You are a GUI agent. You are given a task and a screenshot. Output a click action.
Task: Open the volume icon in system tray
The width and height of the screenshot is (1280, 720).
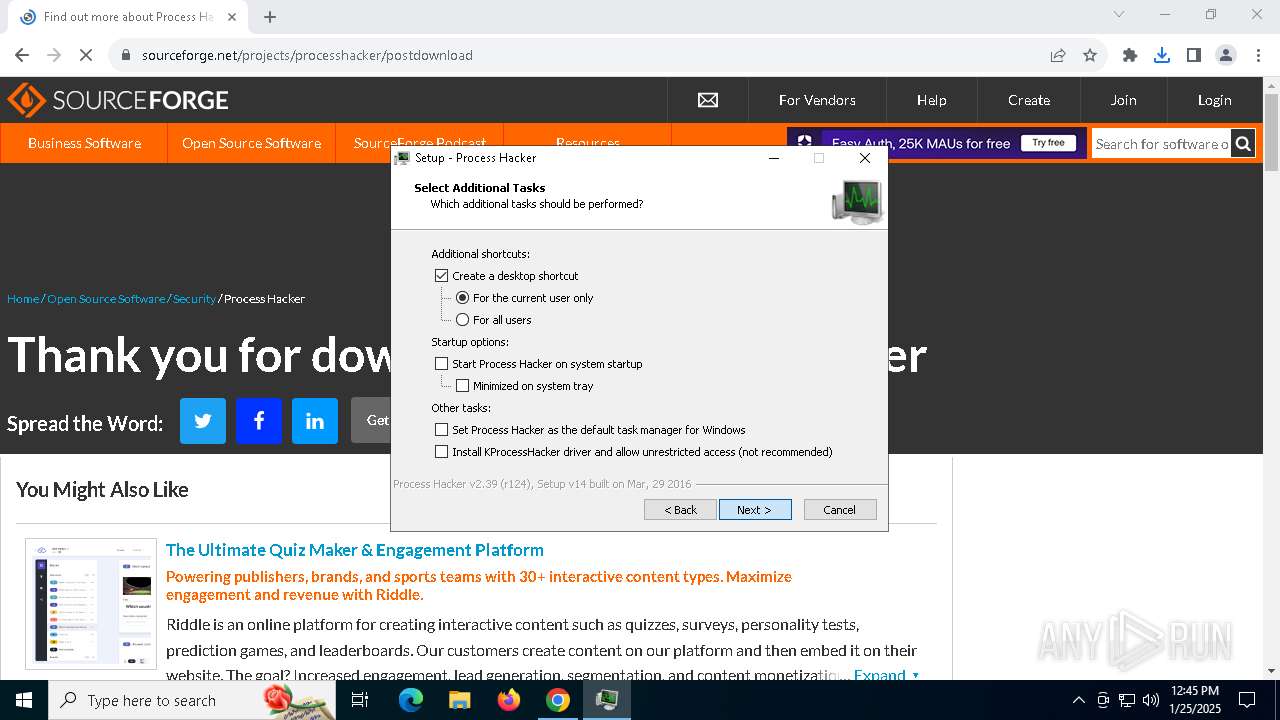1151,700
